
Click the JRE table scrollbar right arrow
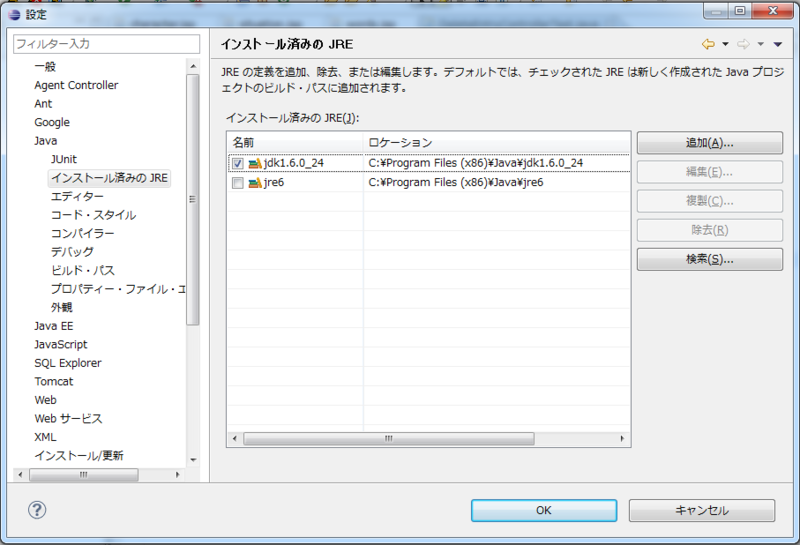pos(622,439)
